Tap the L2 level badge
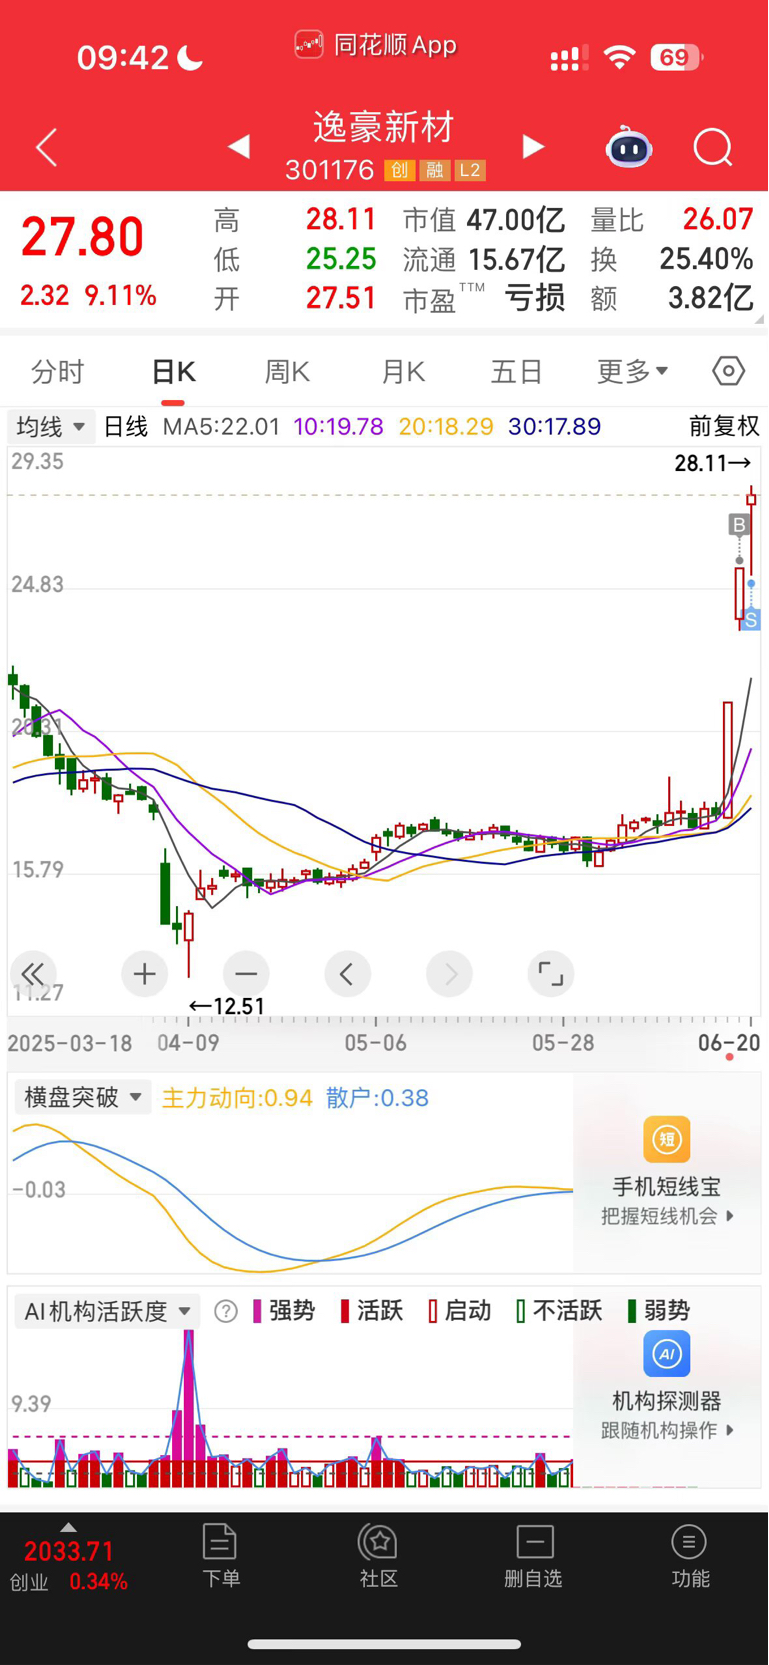This screenshot has height=1665, width=769. 470,170
